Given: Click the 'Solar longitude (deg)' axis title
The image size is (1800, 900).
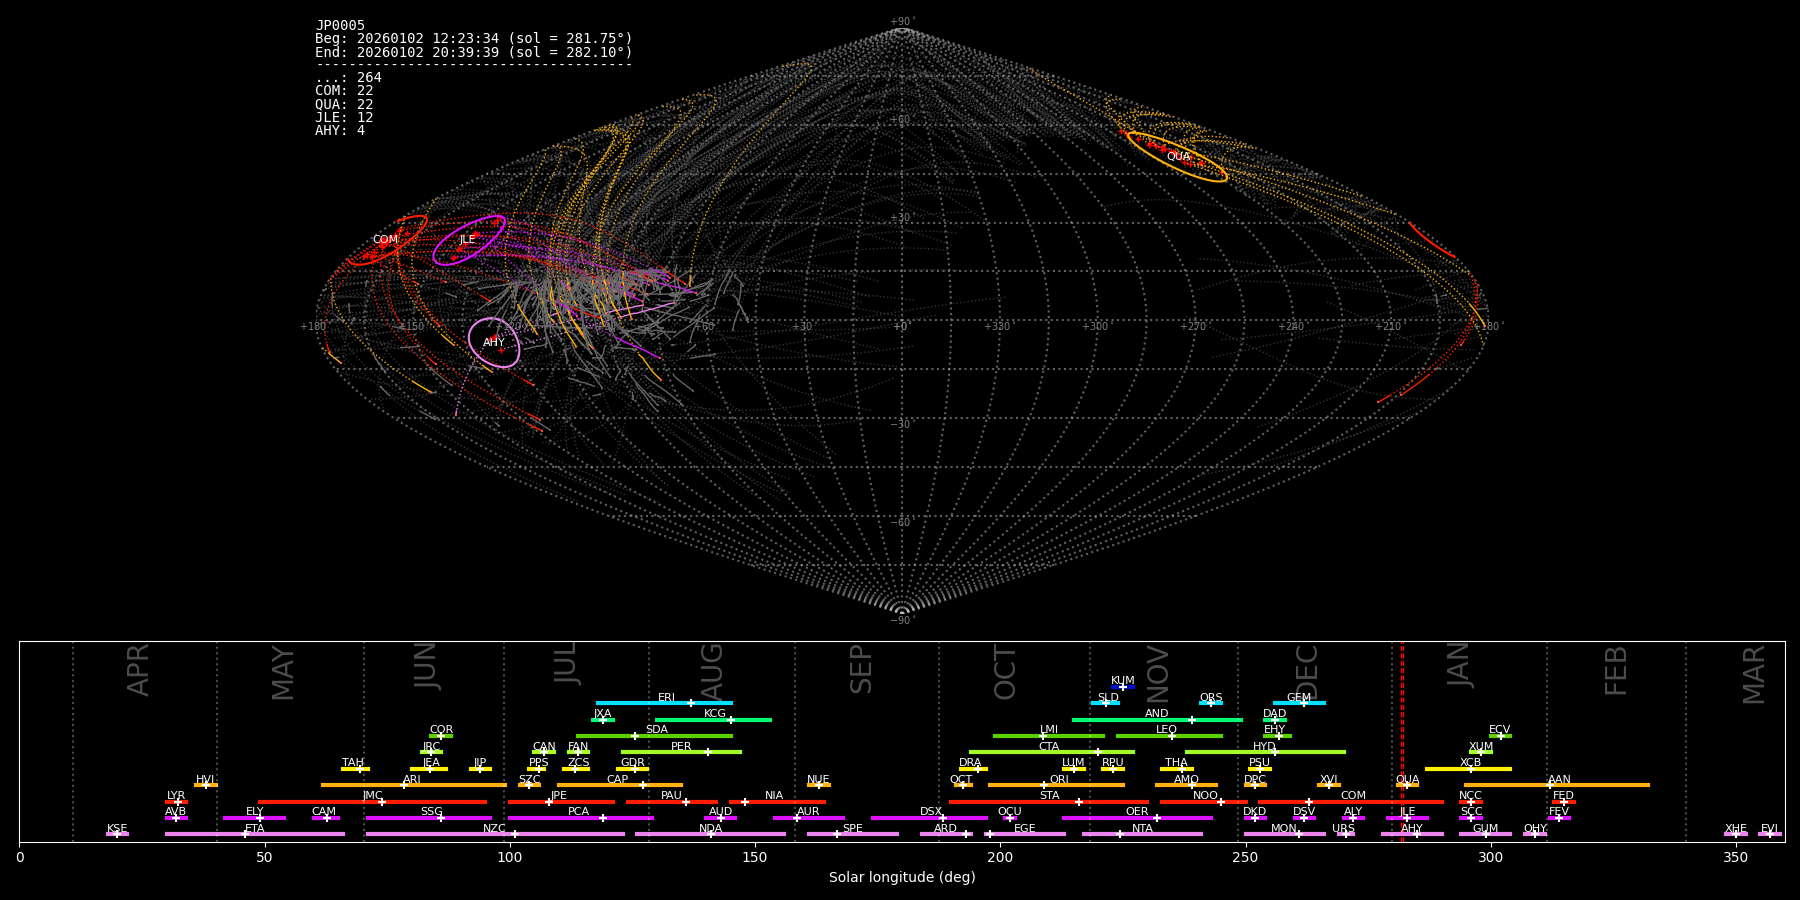Looking at the screenshot, I should [x=902, y=877].
